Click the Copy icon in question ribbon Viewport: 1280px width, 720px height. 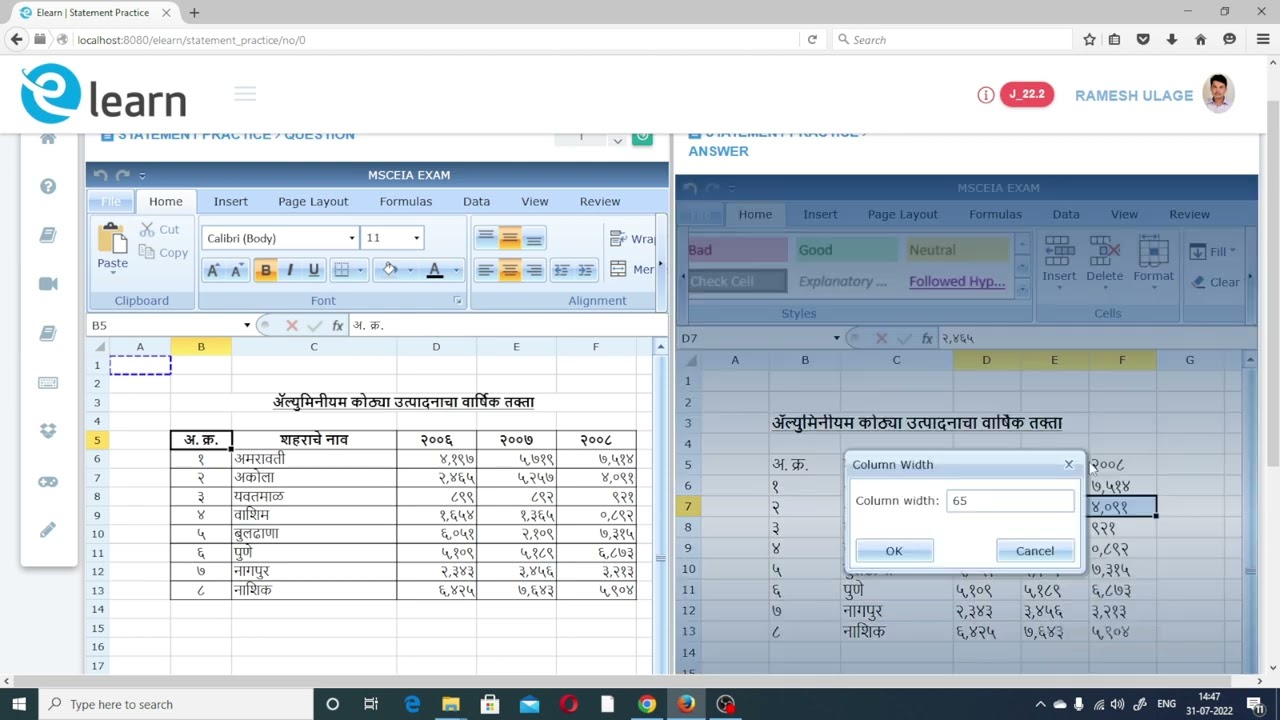click(148, 252)
